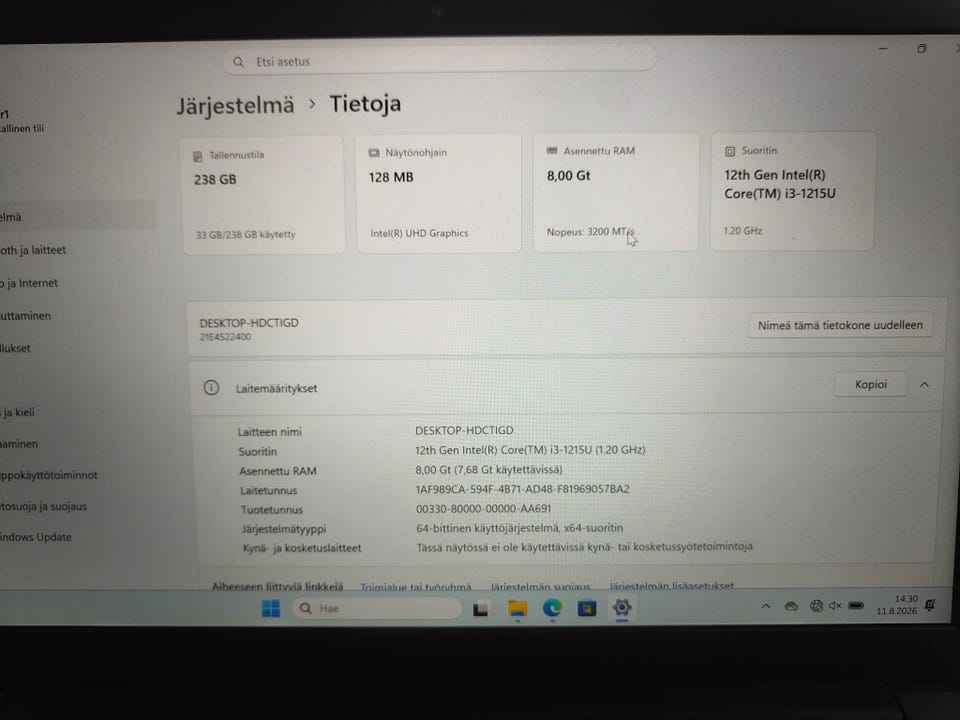Click the Laitetunnus value 1AF989CA-594F-4B71

[522, 489]
